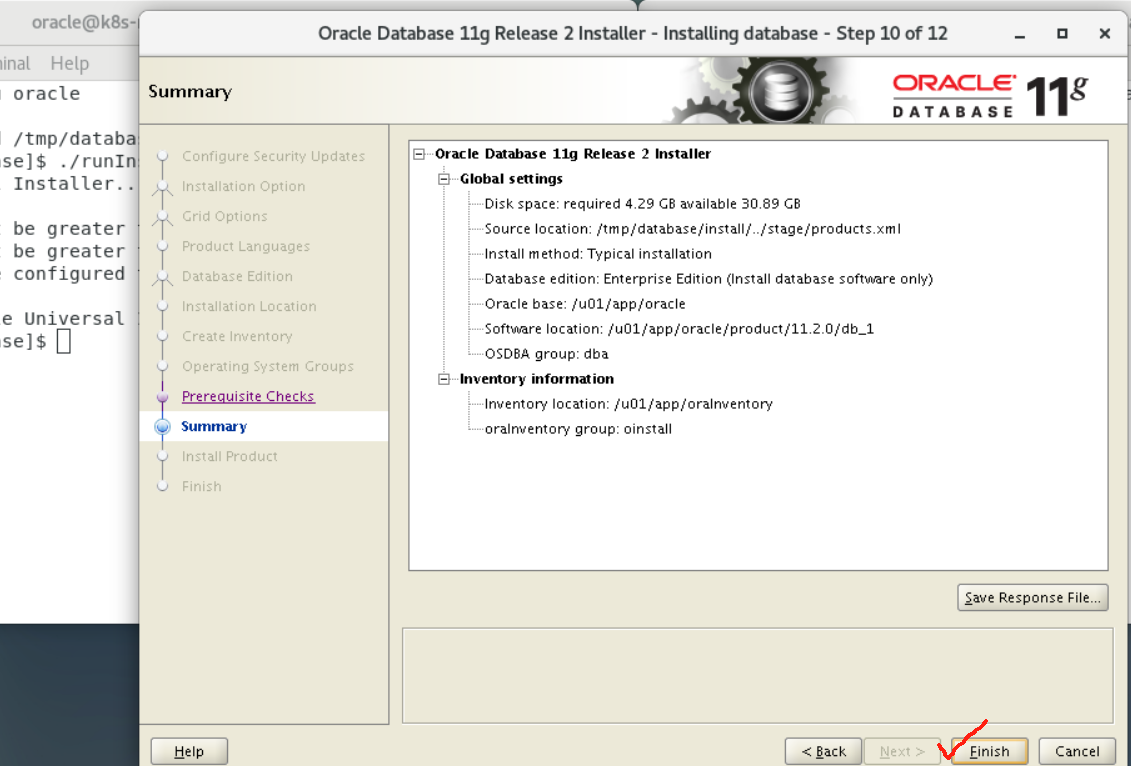Collapse the Oracle Database 11g Release 2 Installer node
1131x766 pixels.
(419, 154)
